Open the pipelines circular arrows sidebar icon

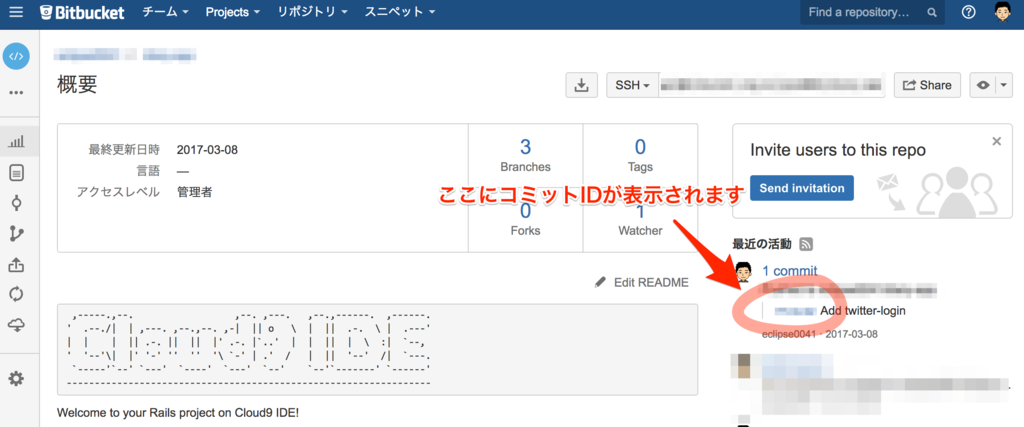pos(16,294)
